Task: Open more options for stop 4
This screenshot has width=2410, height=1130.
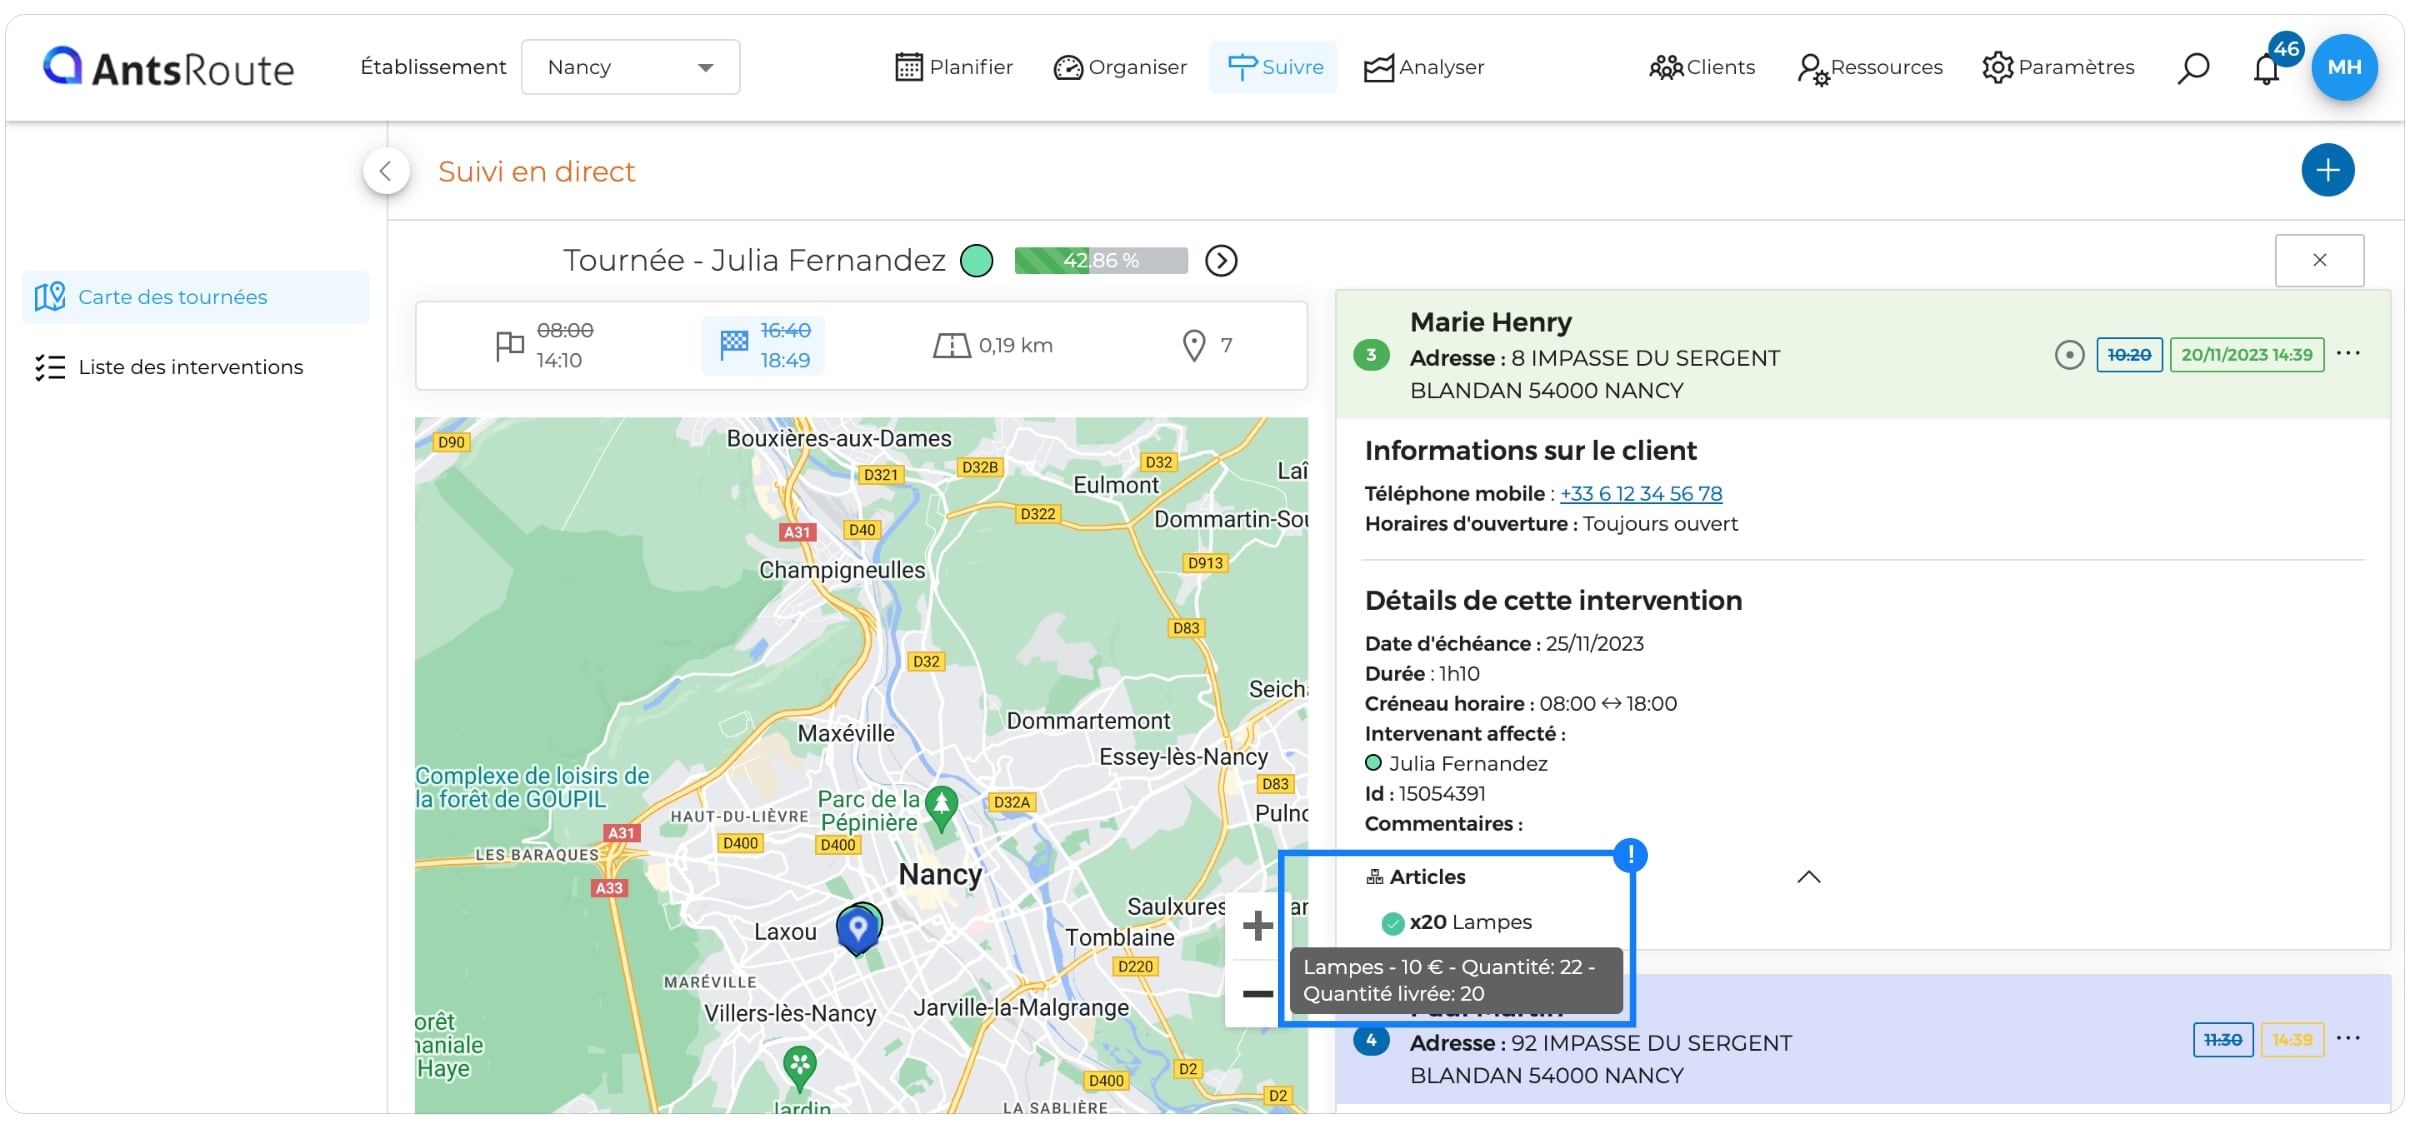Action: click(x=2348, y=1038)
